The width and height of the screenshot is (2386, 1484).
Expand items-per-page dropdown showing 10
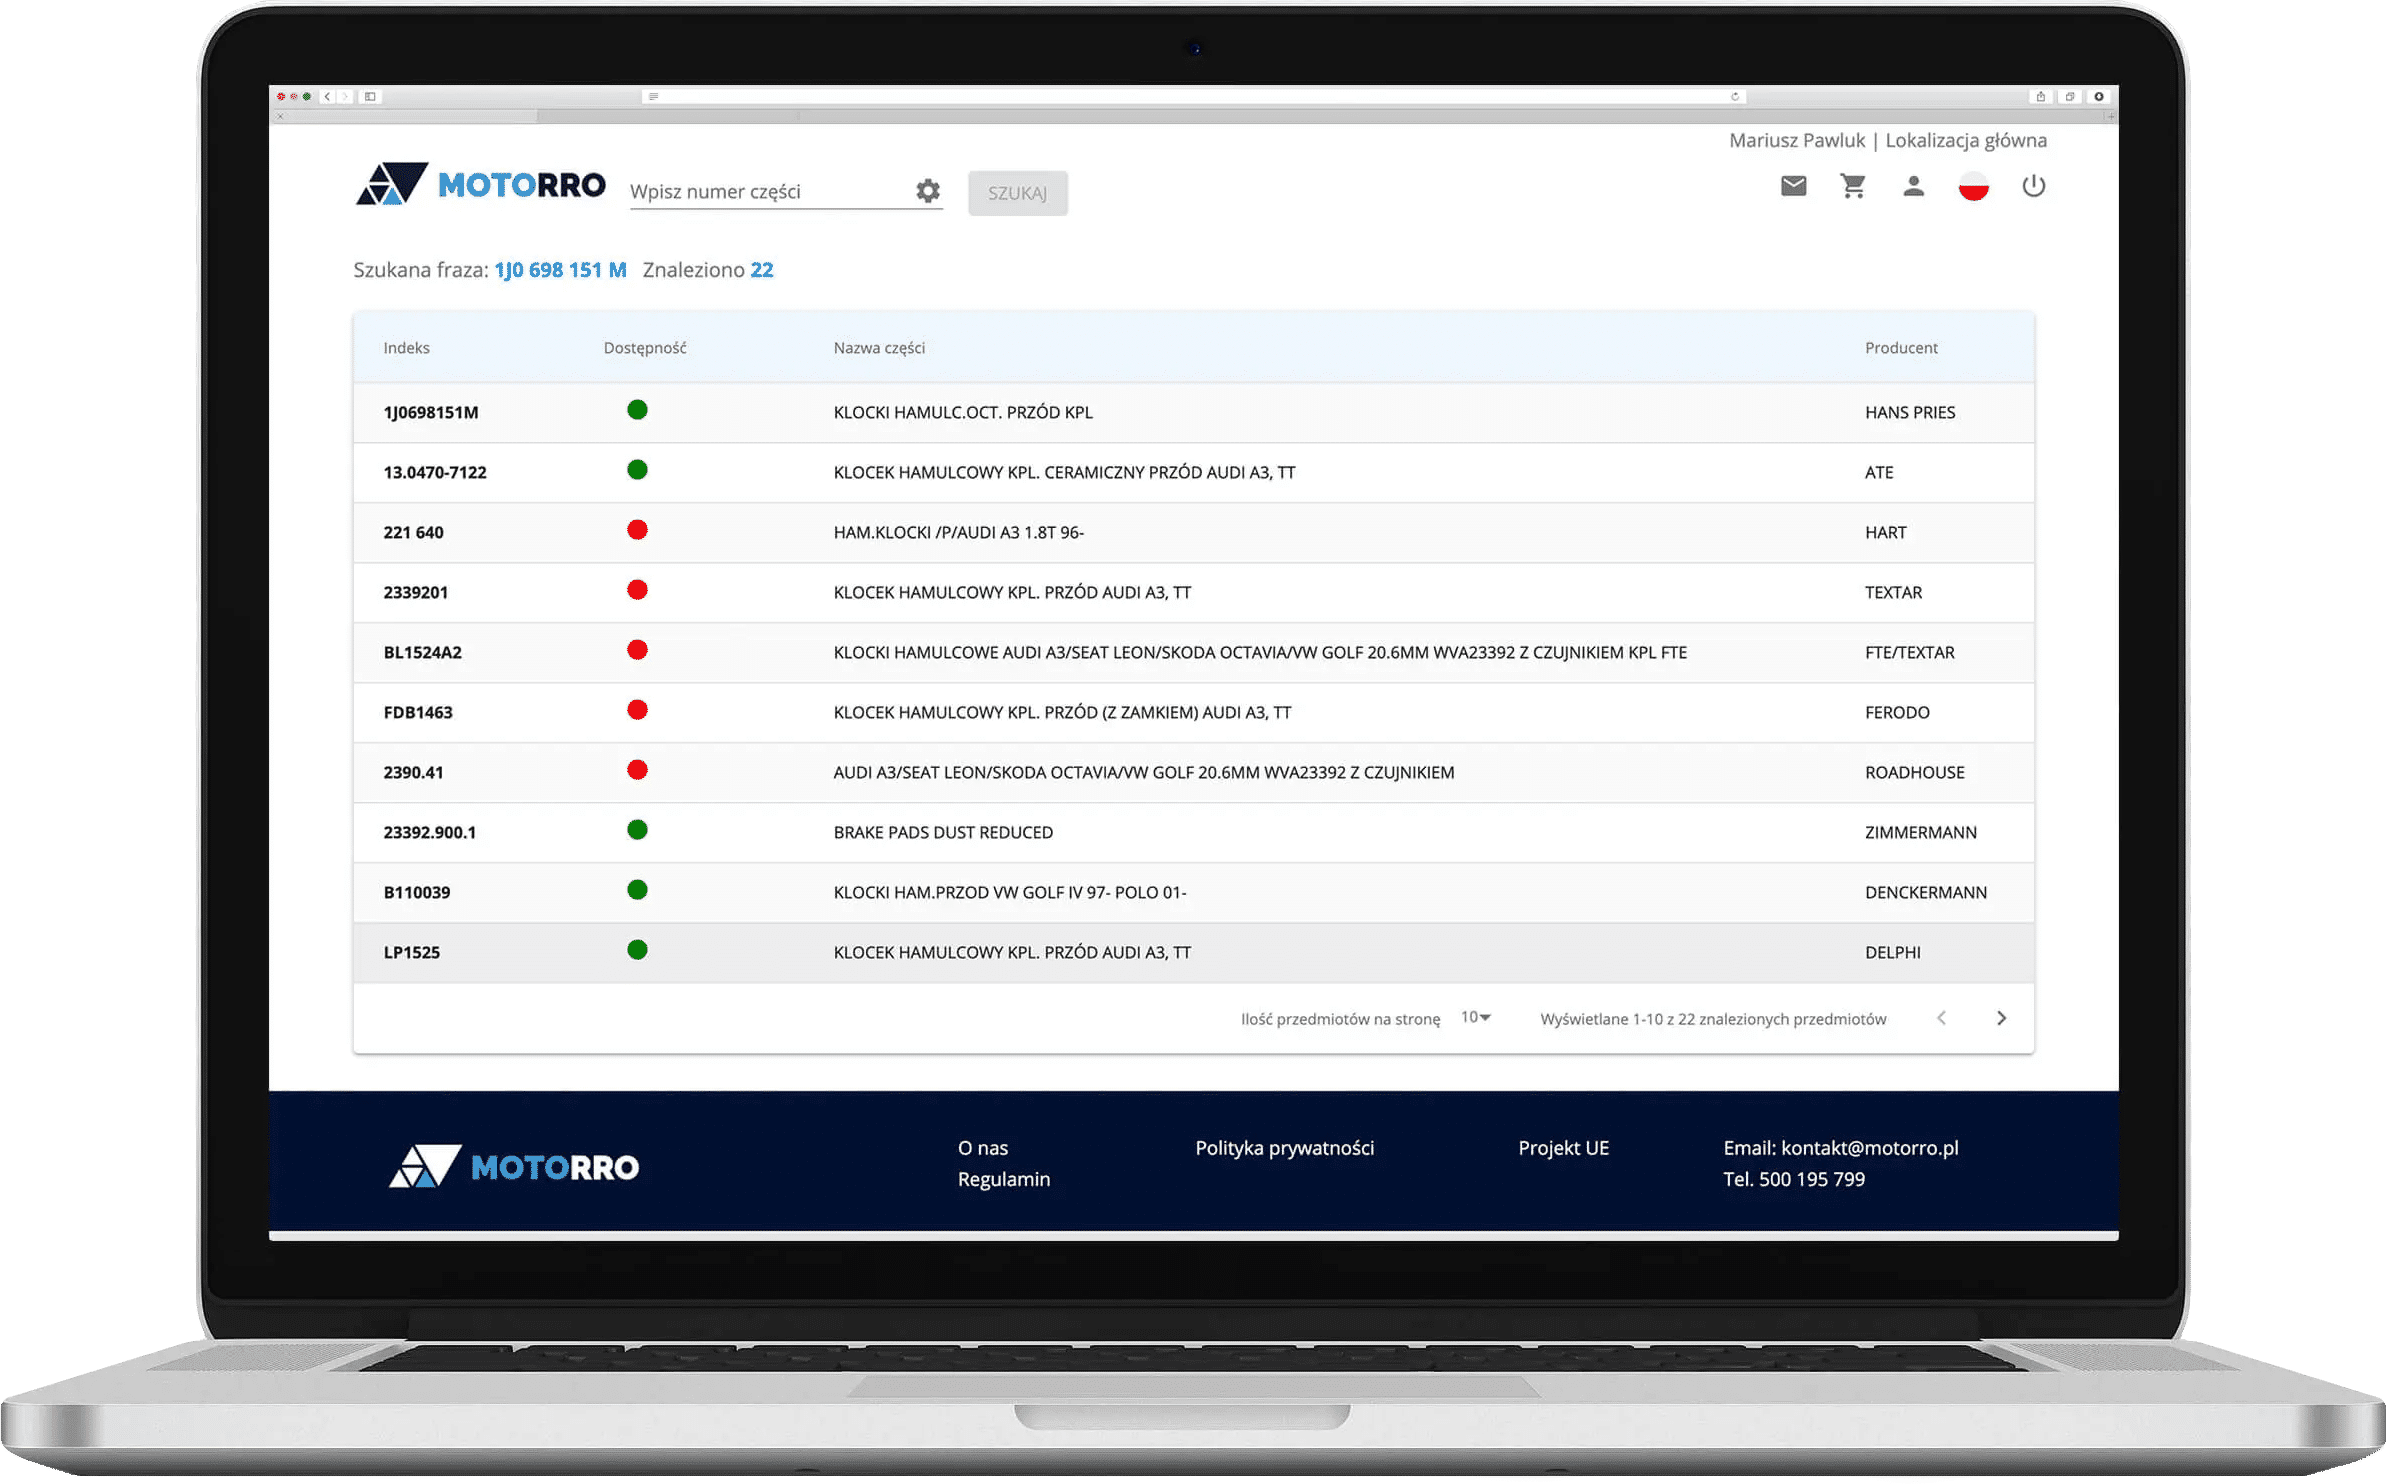point(1475,1017)
